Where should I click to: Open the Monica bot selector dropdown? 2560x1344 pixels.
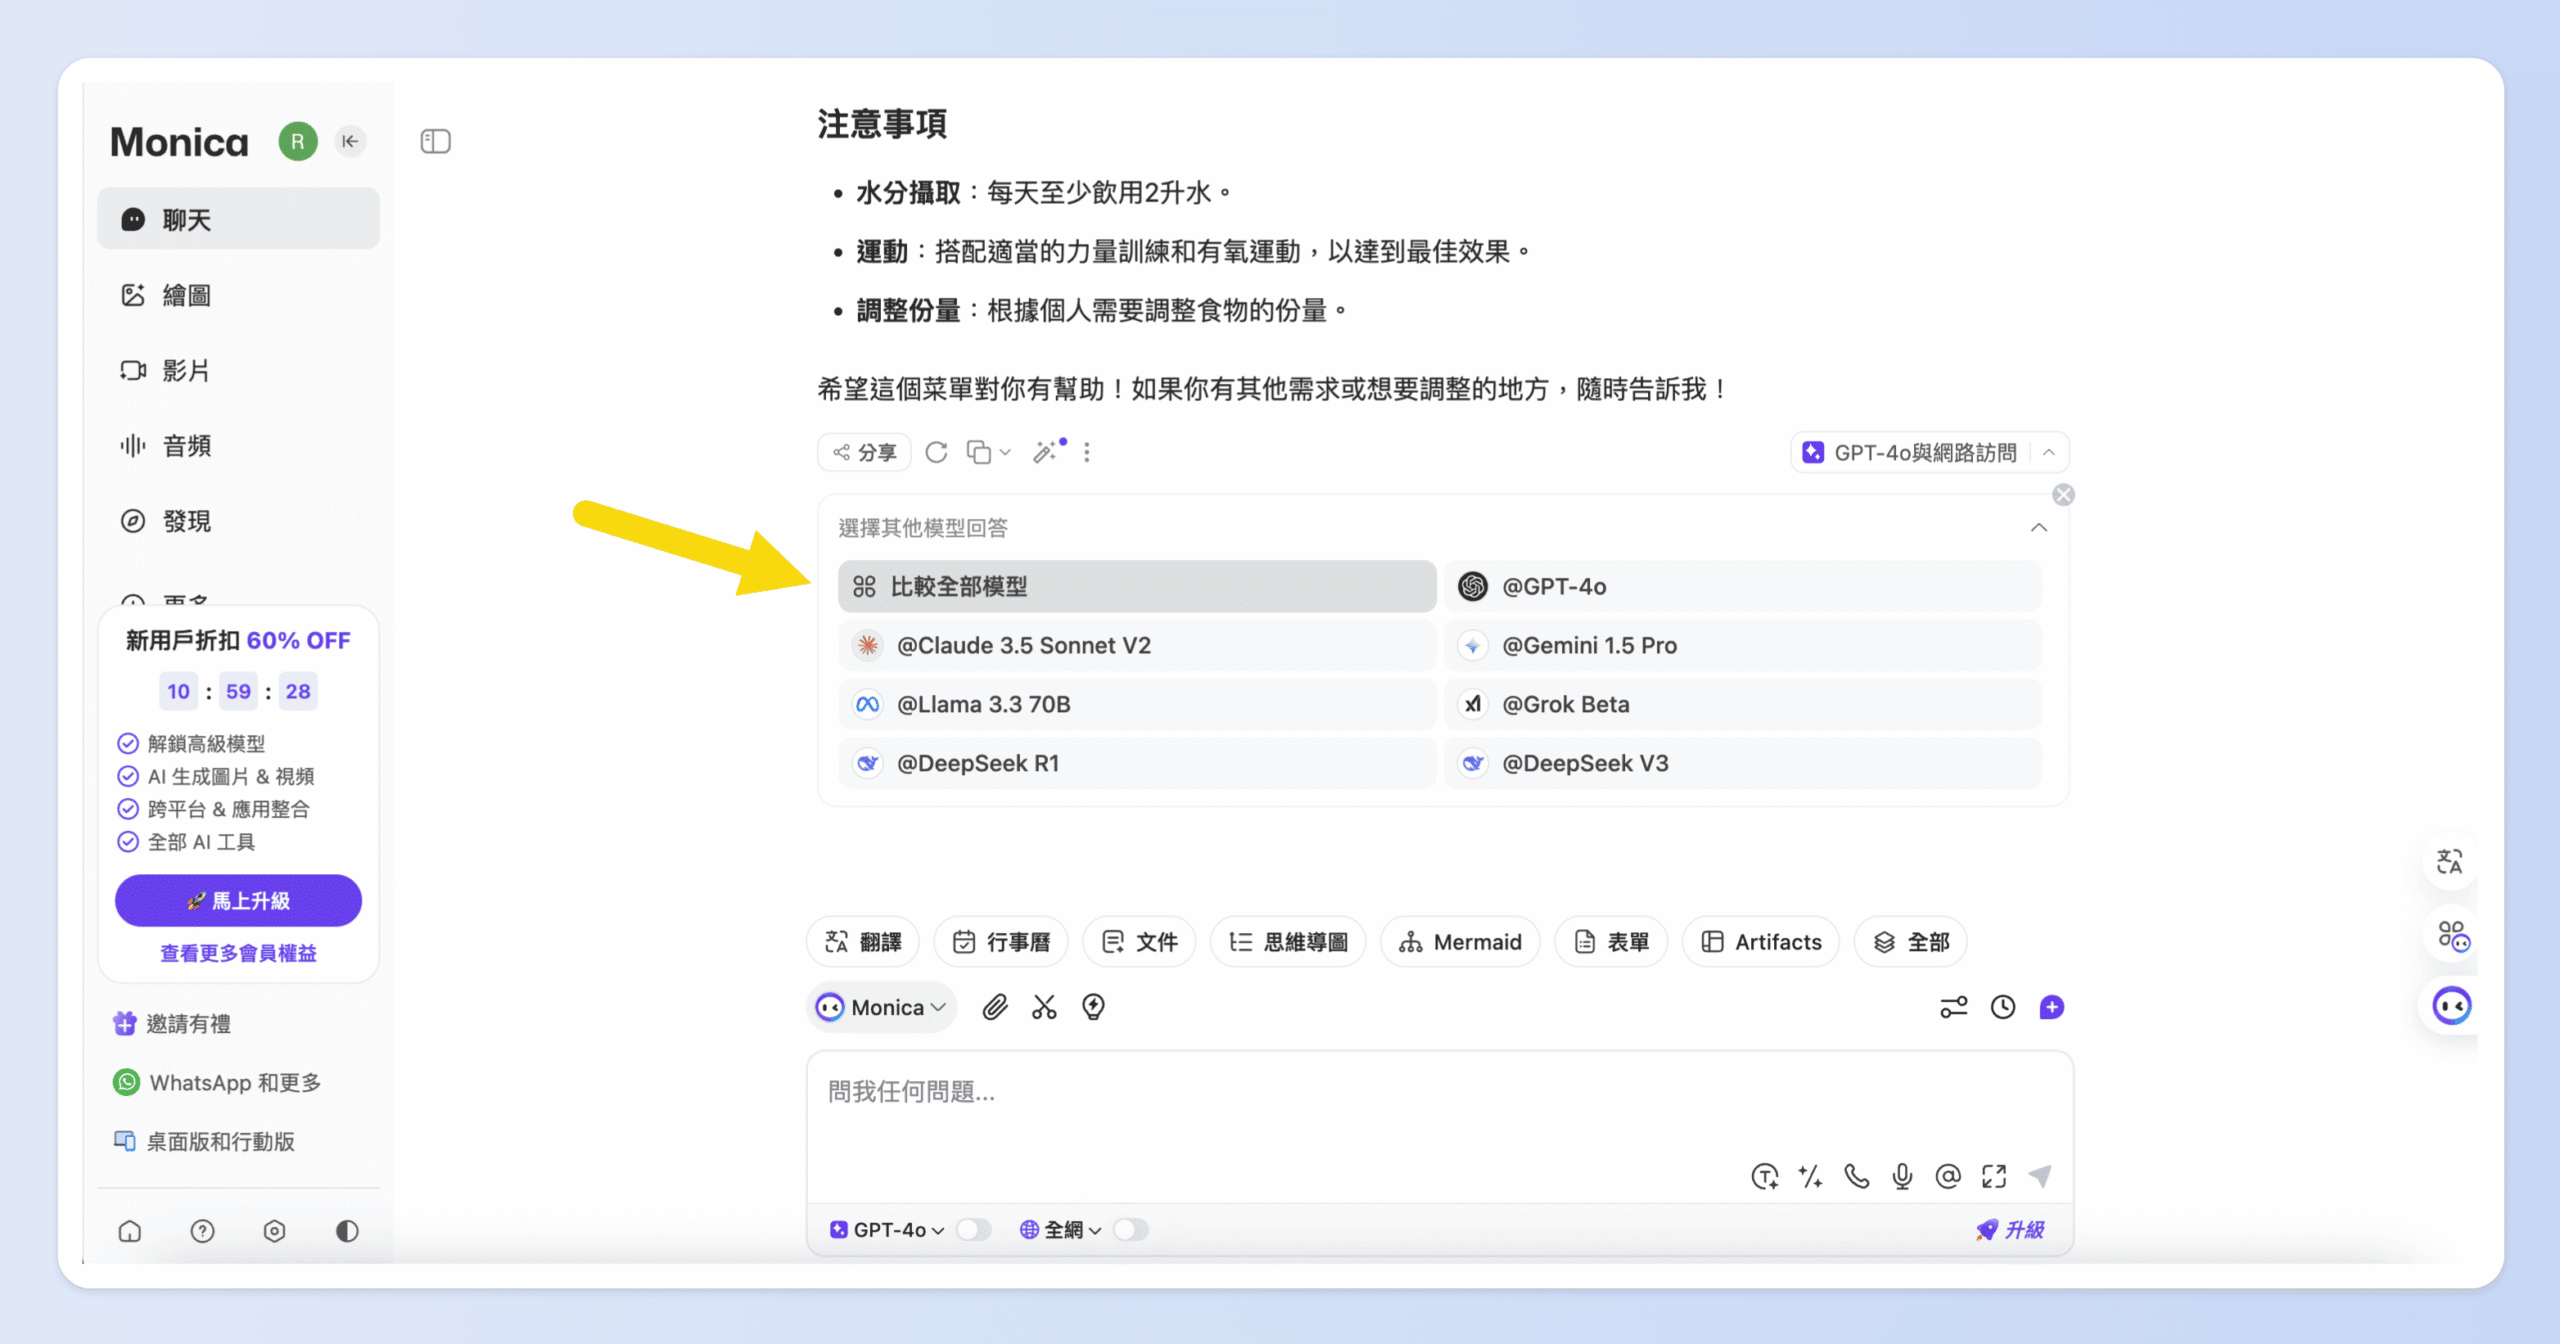[x=881, y=1007]
